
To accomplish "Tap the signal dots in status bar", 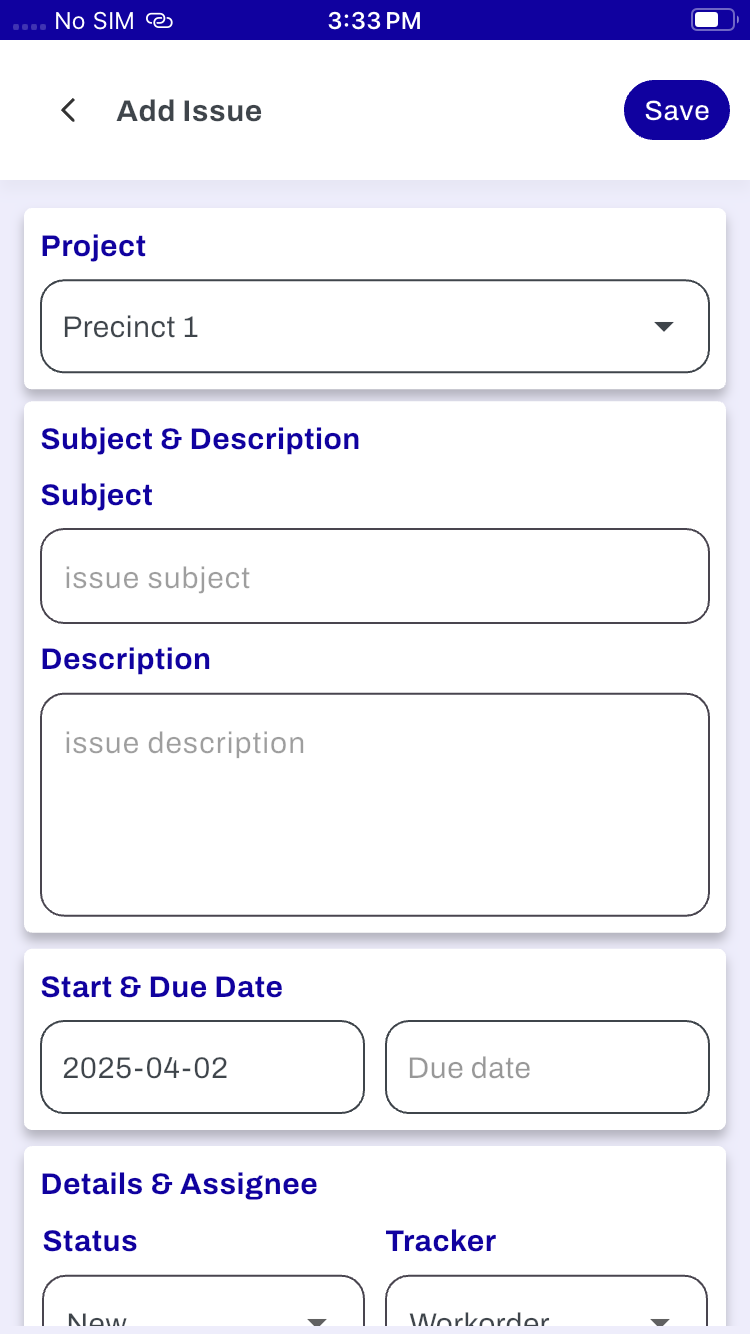I will (29, 23).
